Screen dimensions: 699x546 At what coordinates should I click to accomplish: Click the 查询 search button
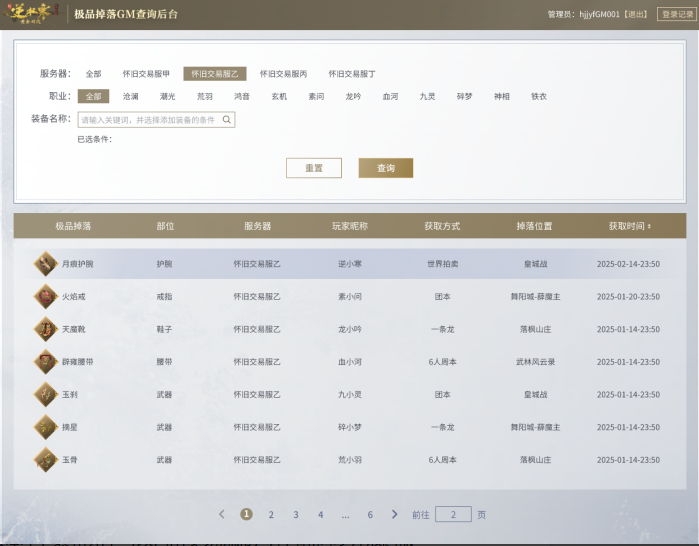click(x=385, y=168)
